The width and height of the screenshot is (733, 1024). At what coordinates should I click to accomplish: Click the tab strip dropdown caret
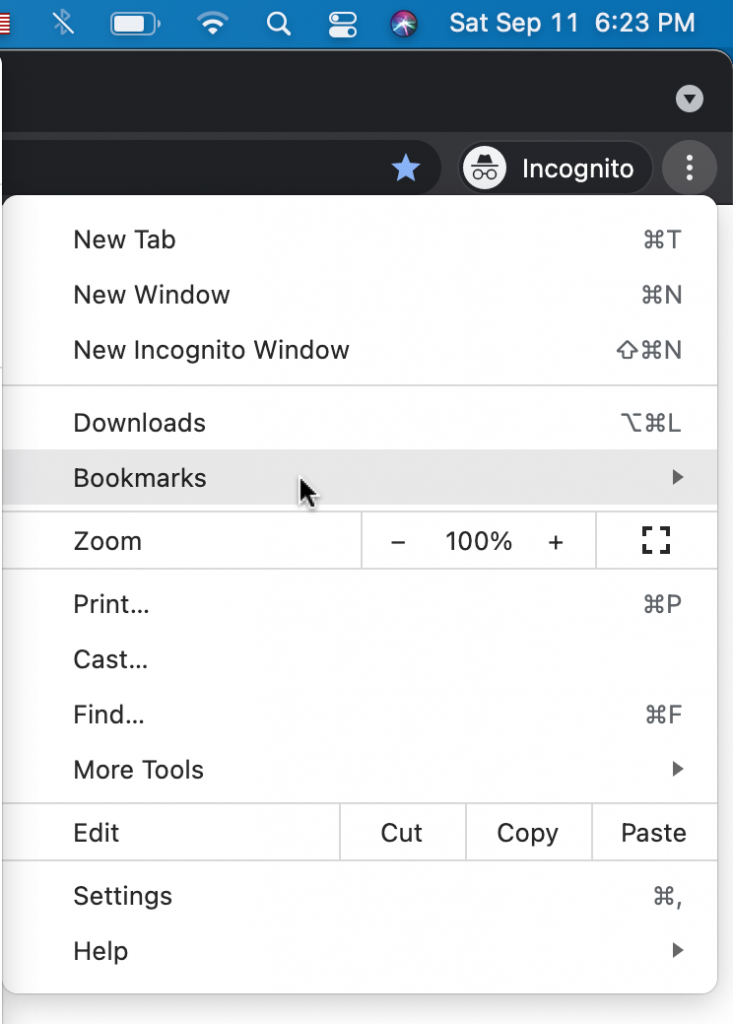coord(689,99)
